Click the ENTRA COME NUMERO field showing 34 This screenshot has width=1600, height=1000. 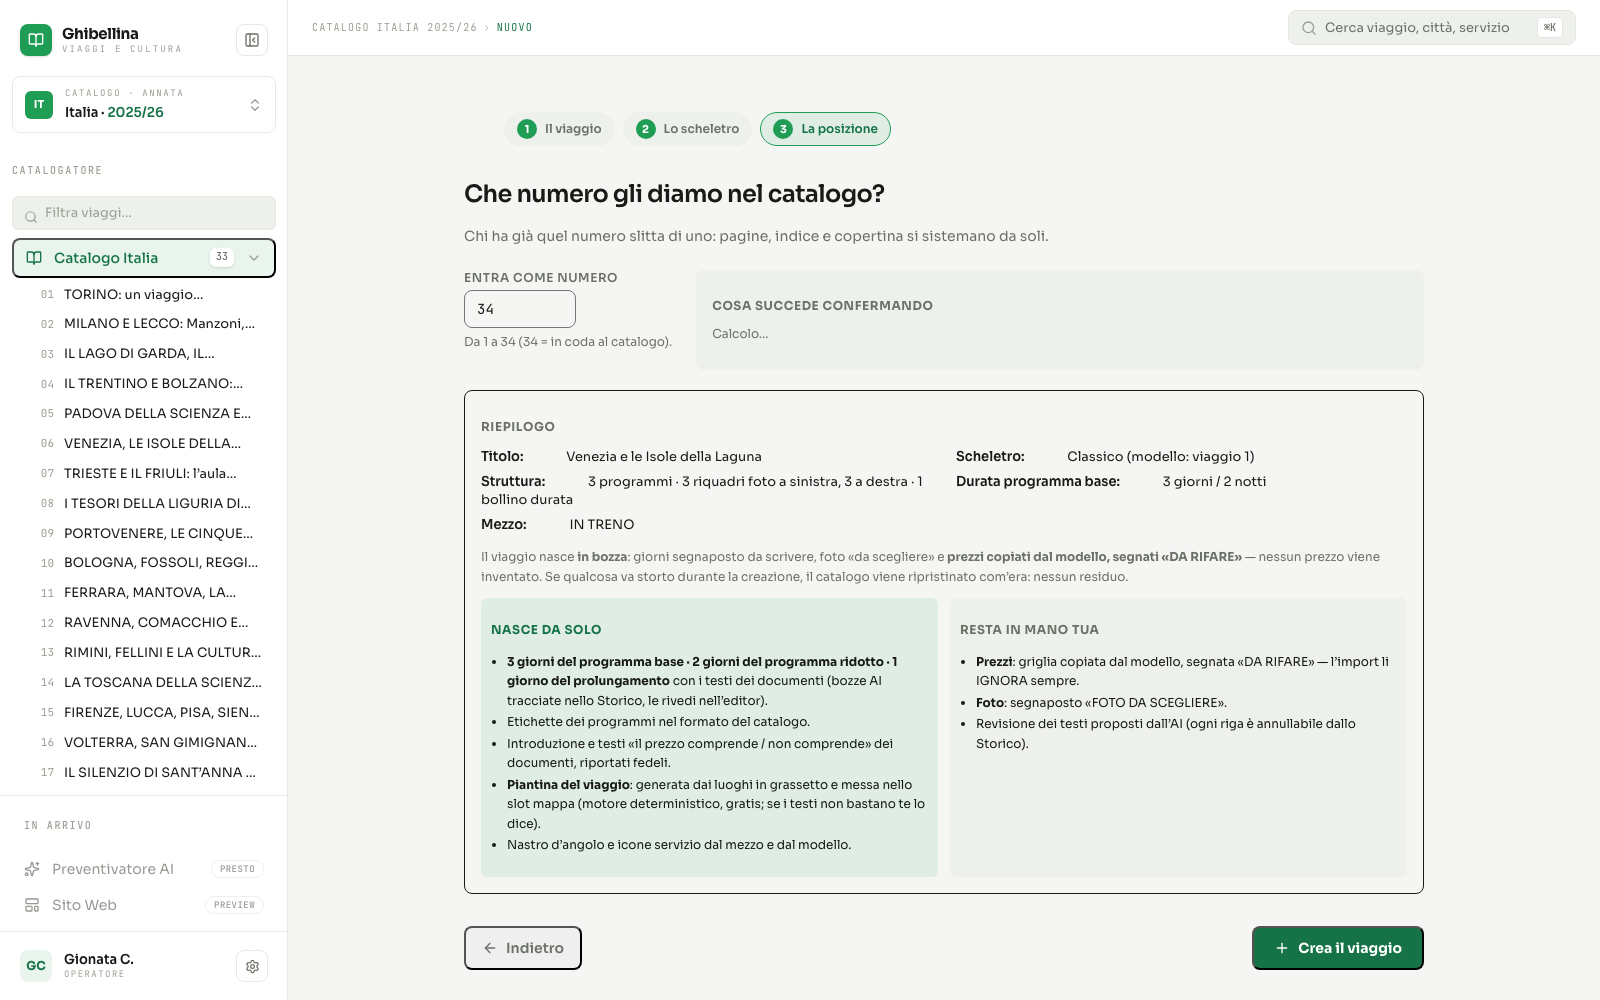pyautogui.click(x=520, y=309)
